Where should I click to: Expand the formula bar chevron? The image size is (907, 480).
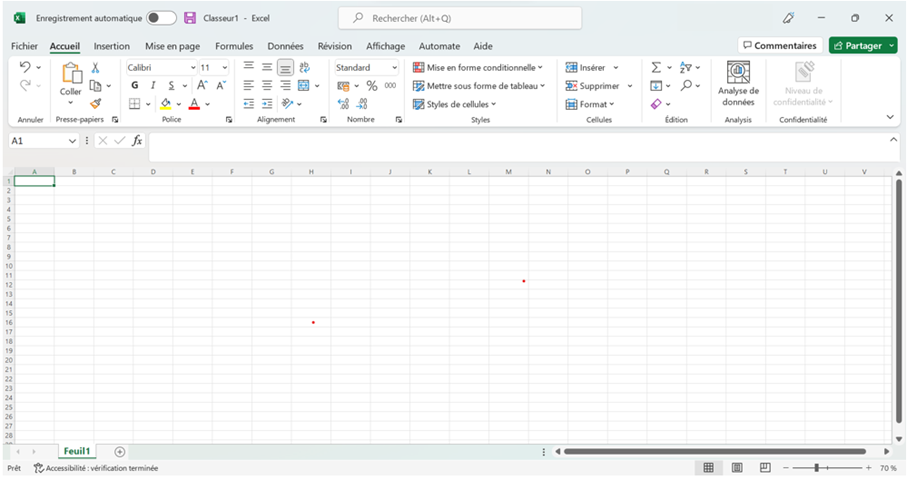pos(894,139)
